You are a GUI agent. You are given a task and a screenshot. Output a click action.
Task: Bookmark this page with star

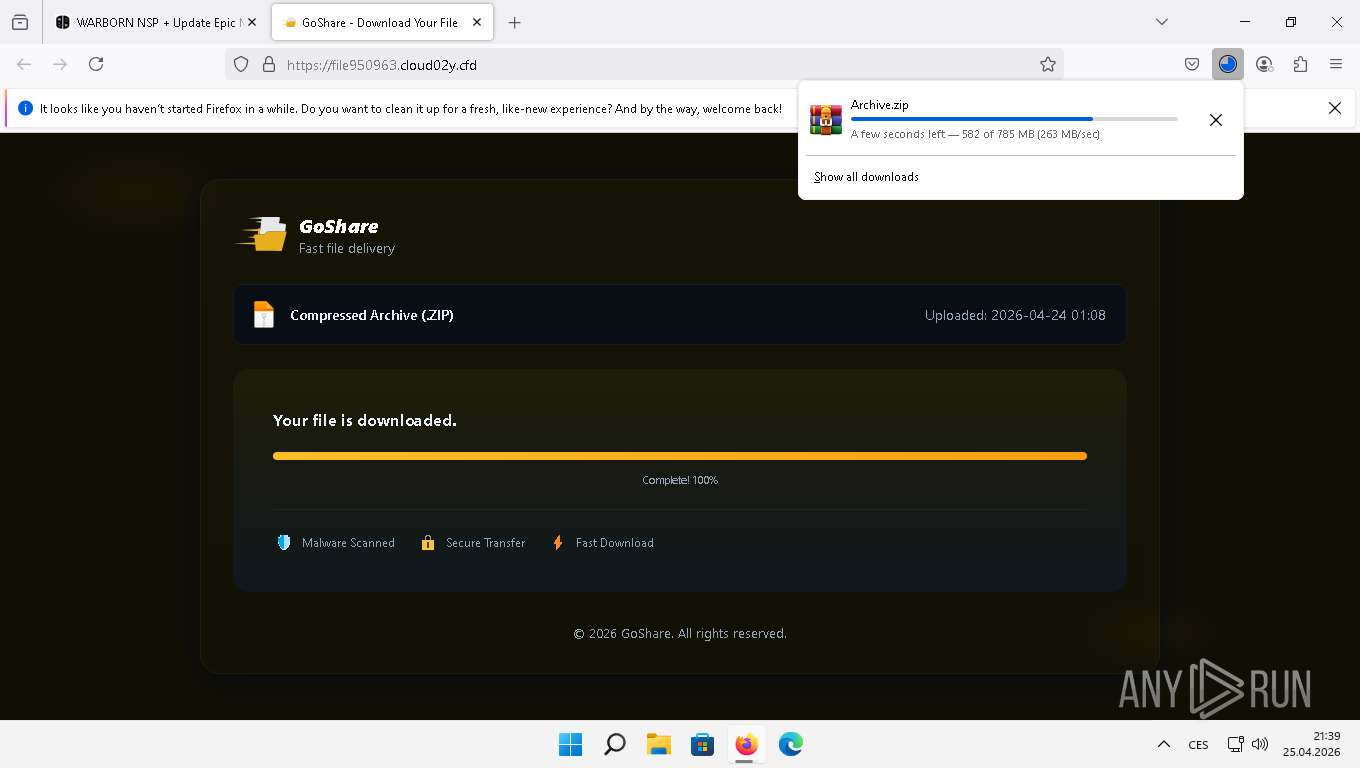click(1047, 64)
